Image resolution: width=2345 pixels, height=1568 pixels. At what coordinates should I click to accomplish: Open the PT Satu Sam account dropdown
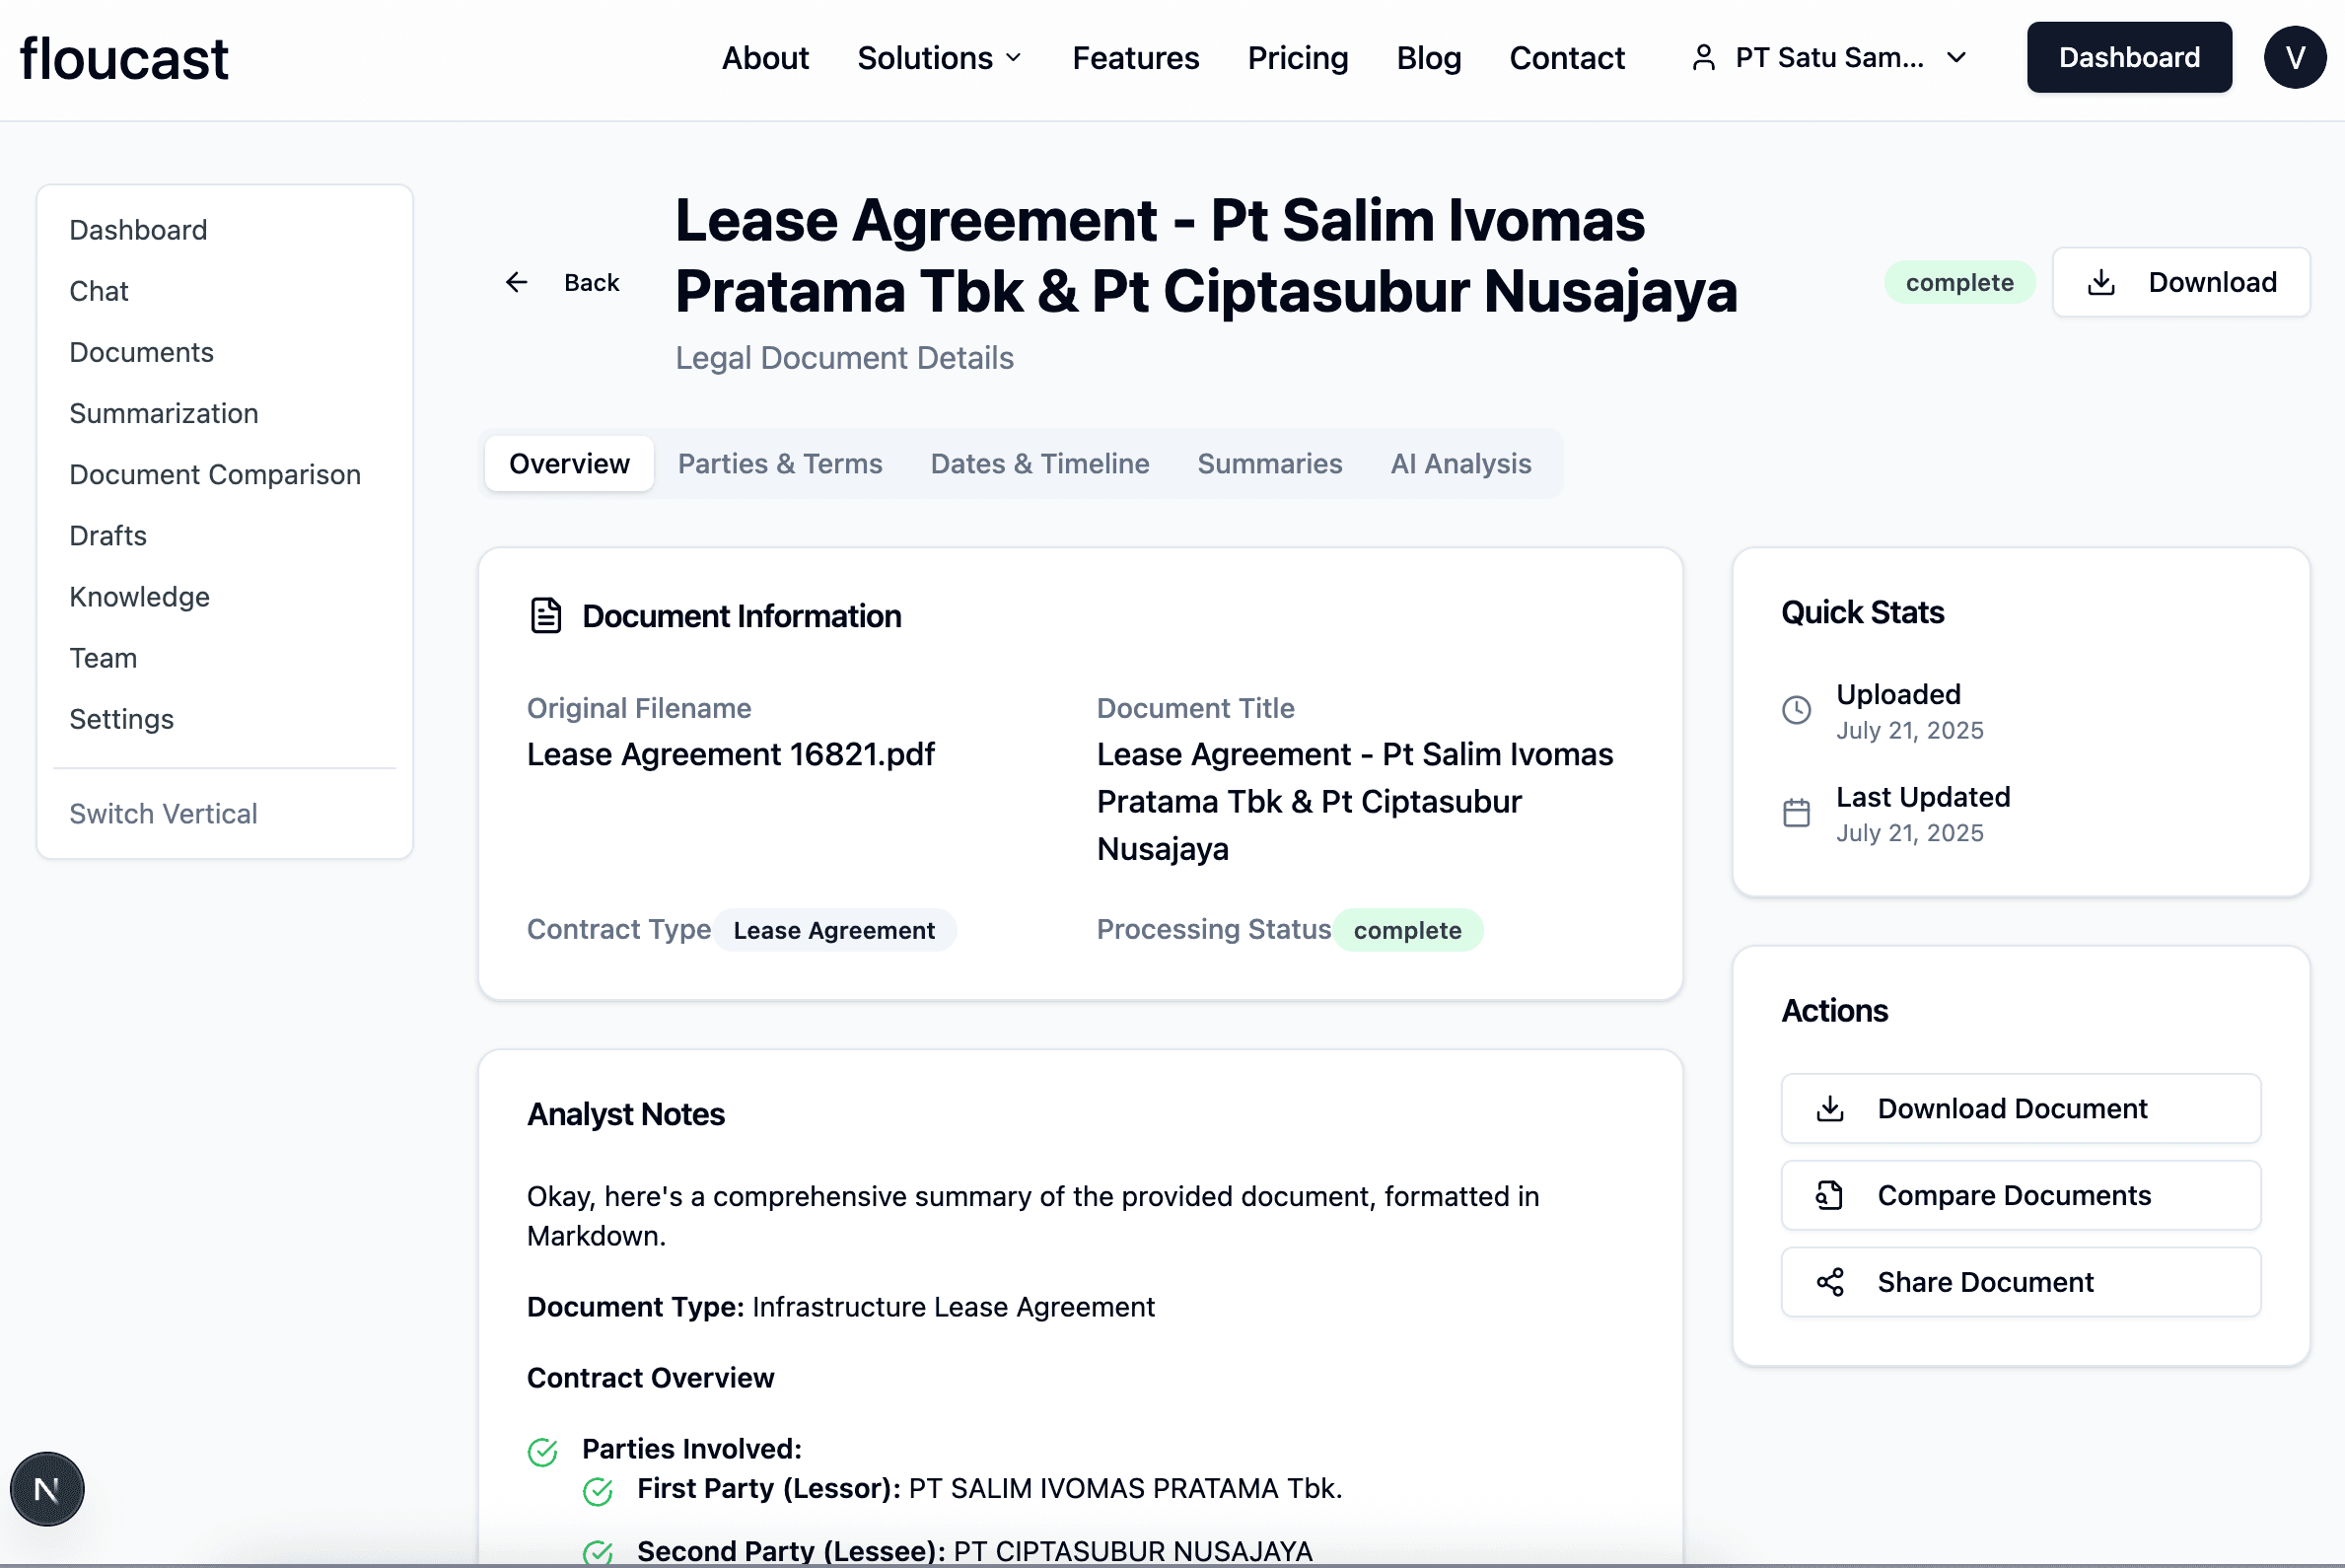click(x=1828, y=57)
